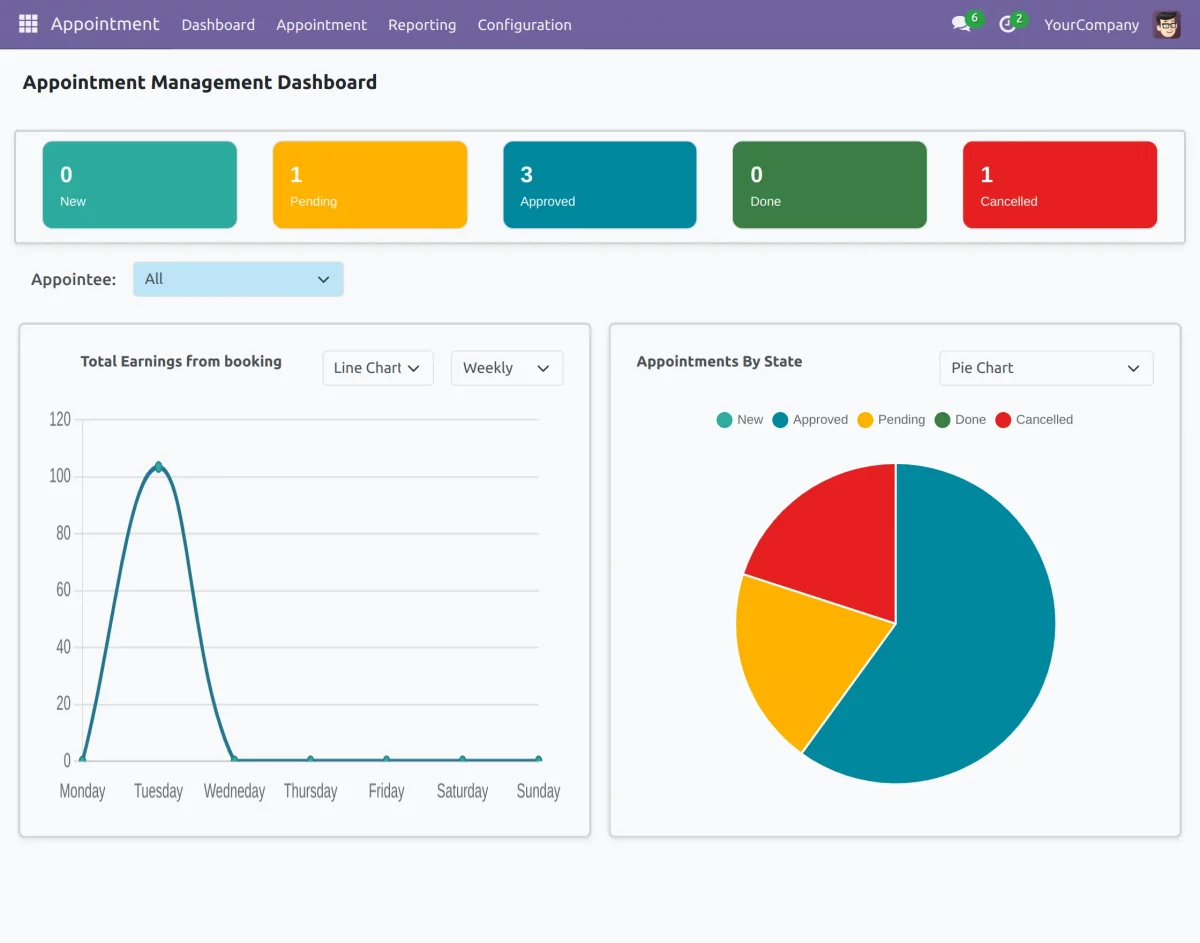Open the Pie Chart type selector

pos(1046,368)
